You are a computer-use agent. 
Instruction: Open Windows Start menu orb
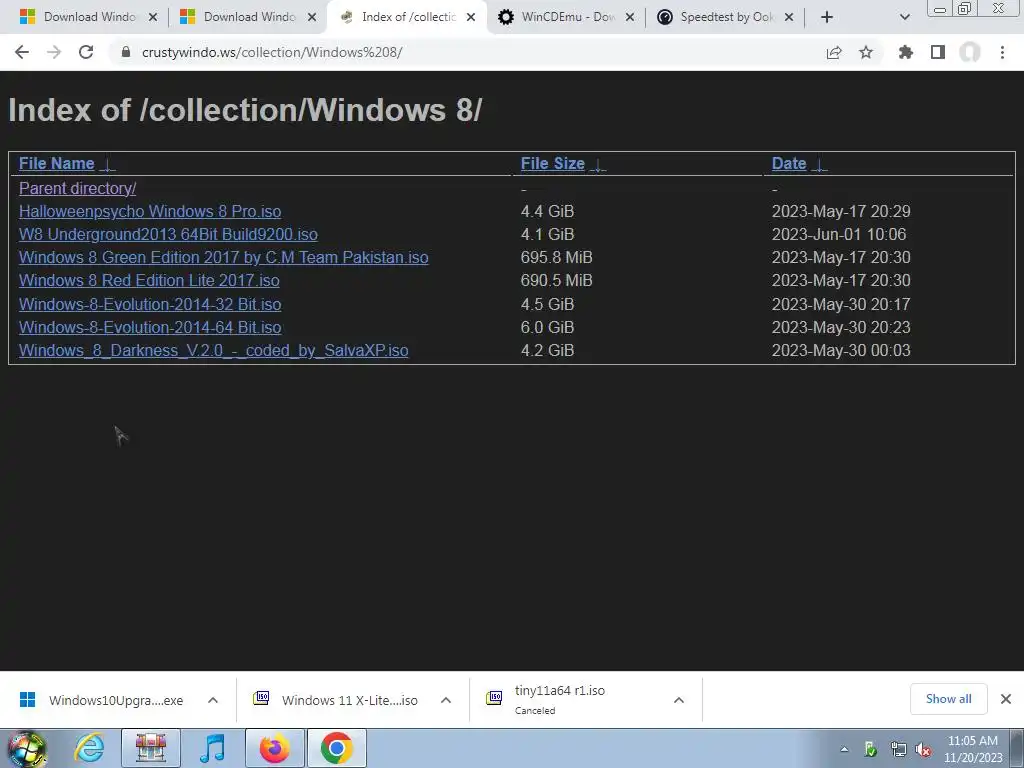[x=26, y=748]
